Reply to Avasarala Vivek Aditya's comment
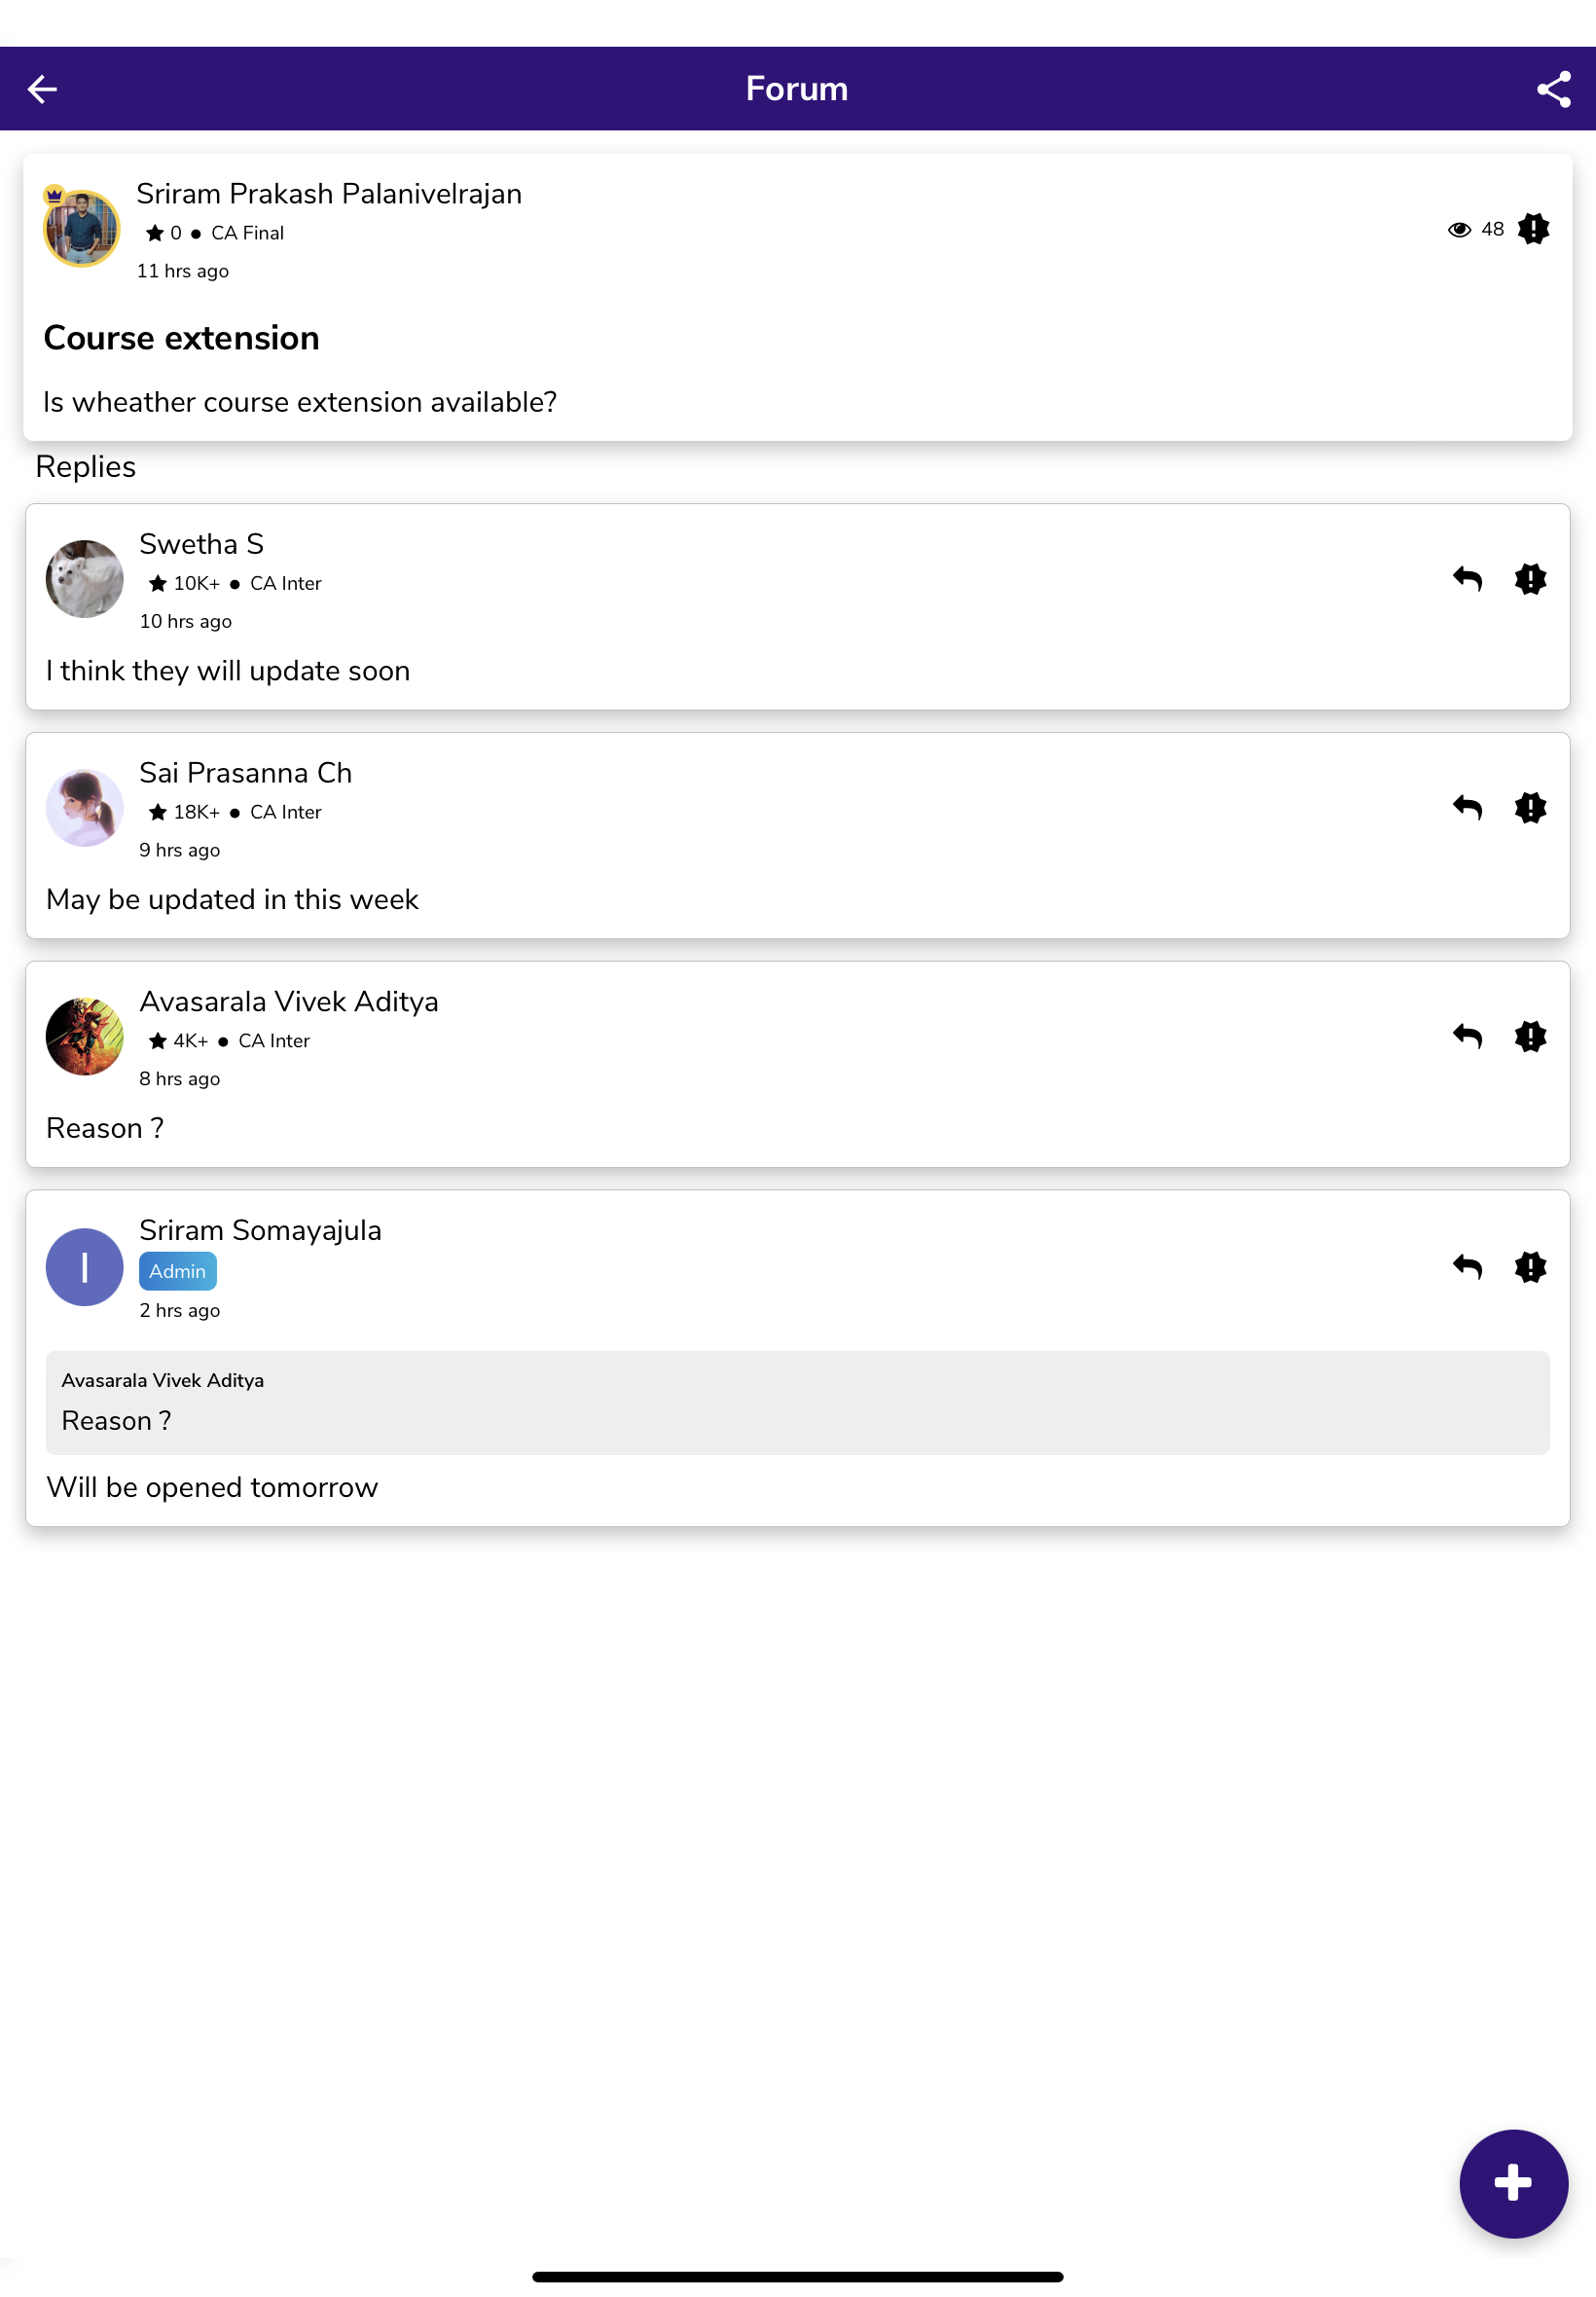Viewport: 1596px width, 2297px height. [x=1467, y=1036]
